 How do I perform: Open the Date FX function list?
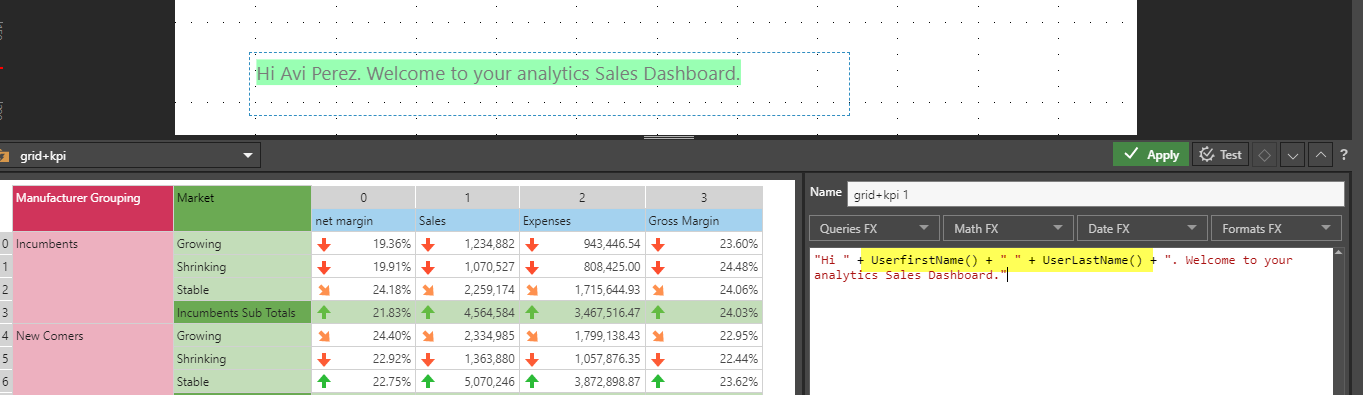tap(1142, 229)
